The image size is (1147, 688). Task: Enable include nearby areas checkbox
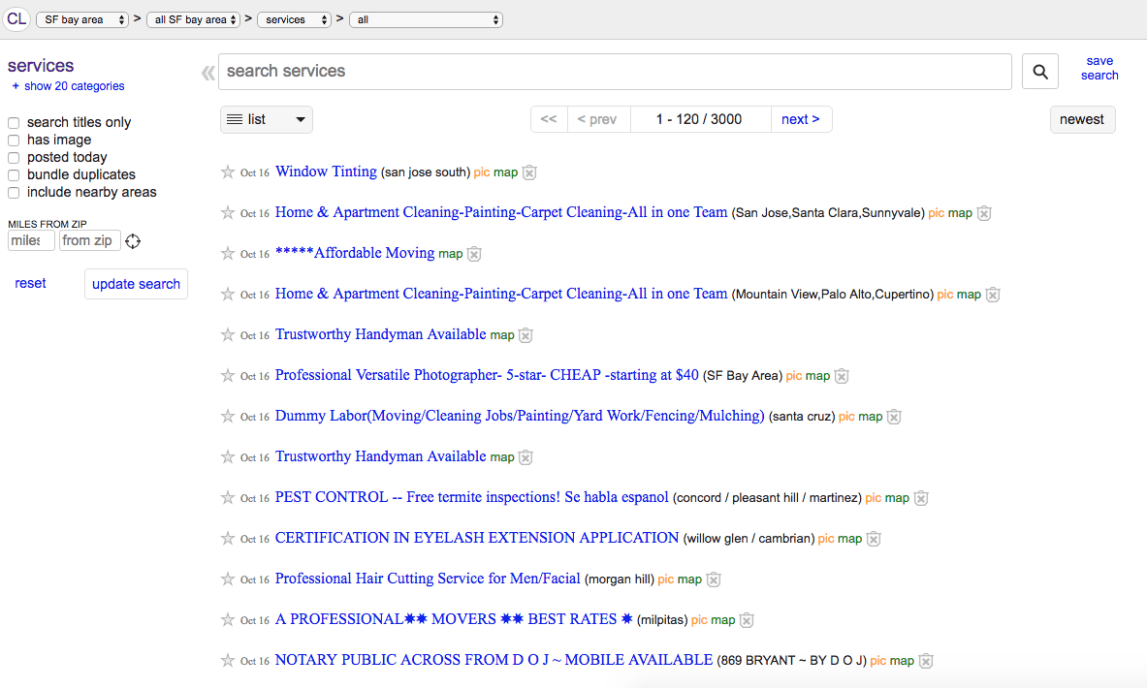pos(13,193)
